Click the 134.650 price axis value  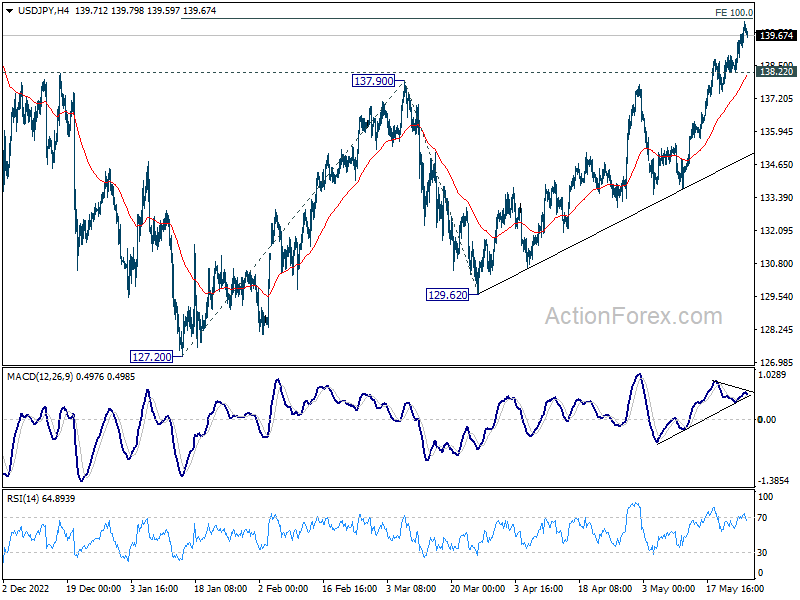click(776, 164)
